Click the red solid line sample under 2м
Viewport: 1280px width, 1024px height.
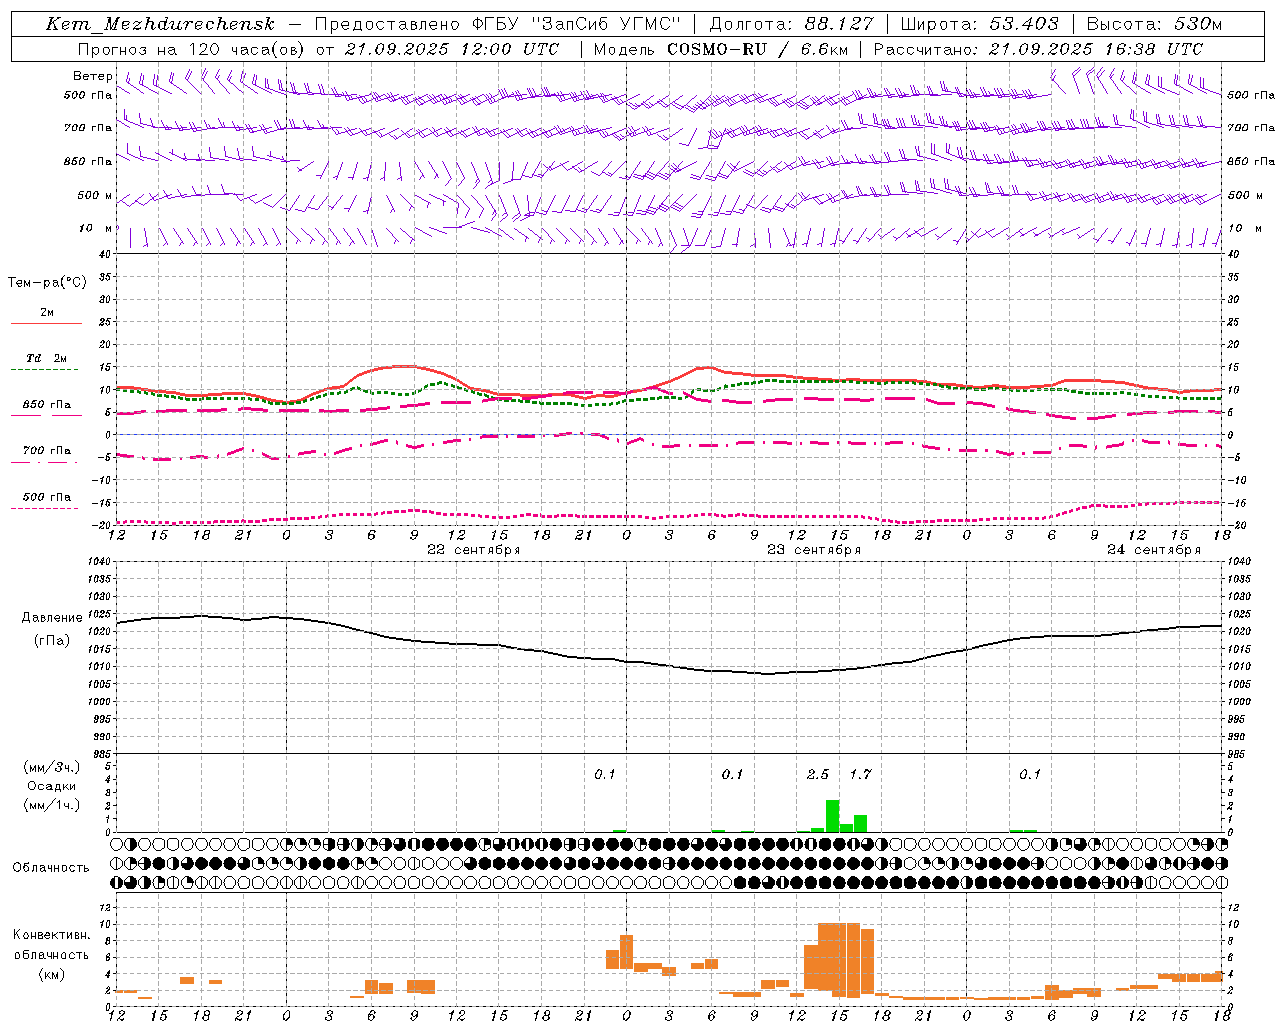[x=46, y=323]
